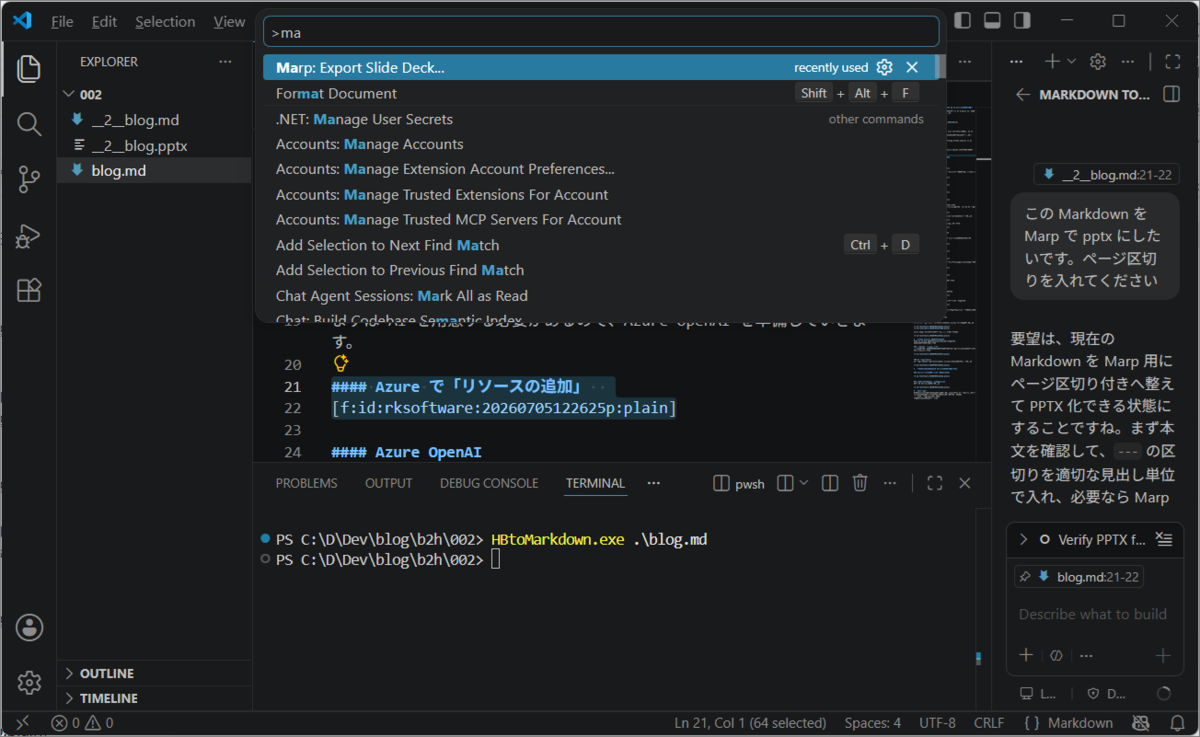
Task: Open __2__blog.pptx in Explorer
Action: [153, 145]
